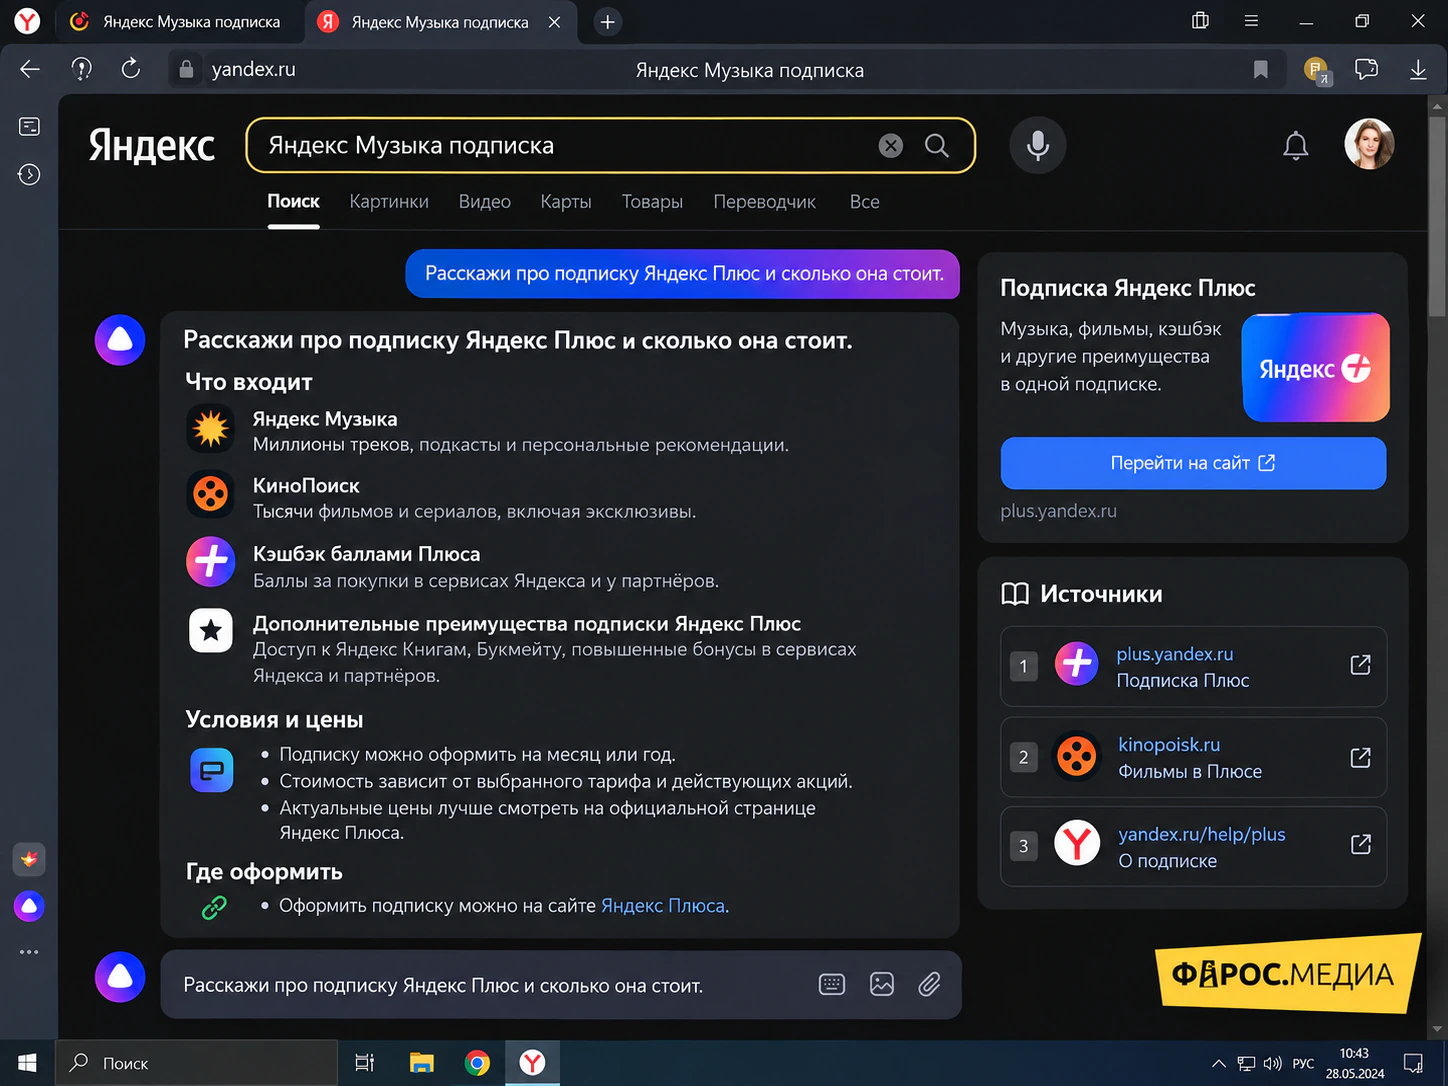Open browser downloads arrow icon
Screen dimensions: 1448x1086
[1418, 69]
